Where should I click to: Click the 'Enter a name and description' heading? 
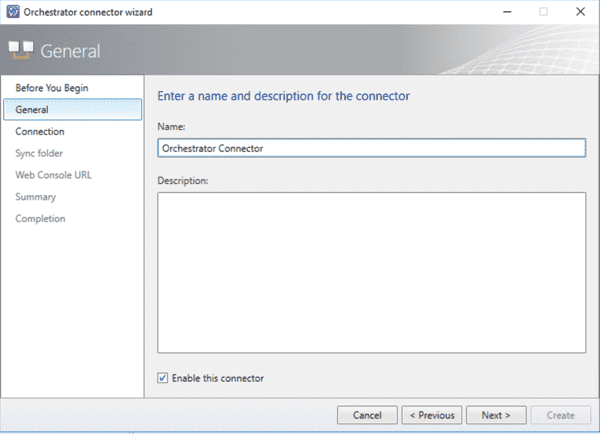(x=284, y=96)
